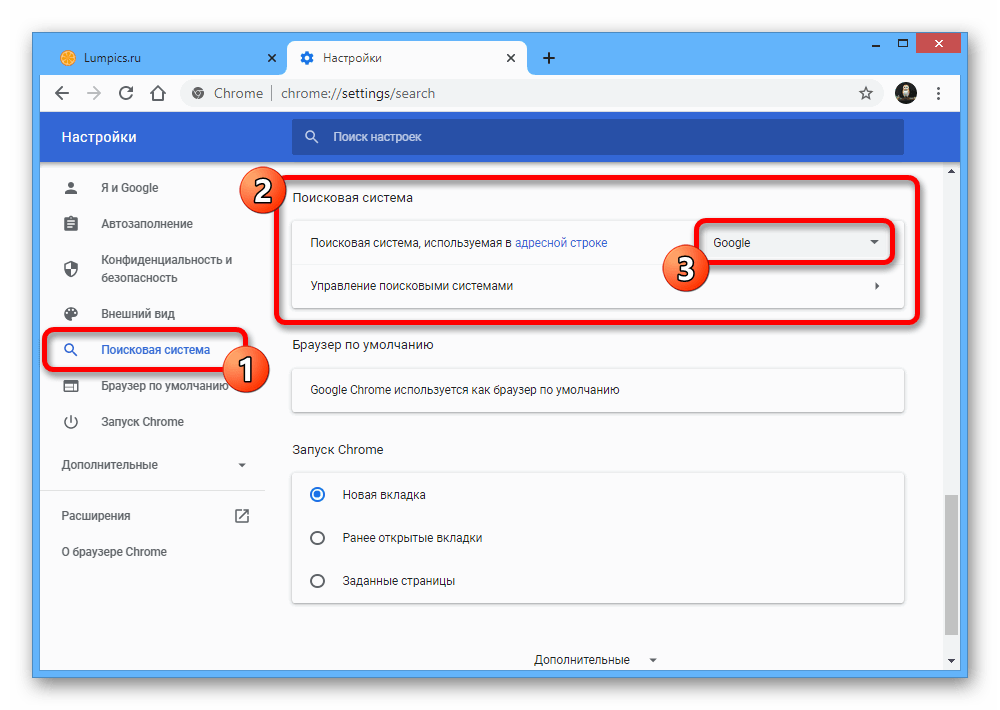1000x710 pixels.
Task: Click the vertical scrollbar thumb
Action: pos(951,563)
